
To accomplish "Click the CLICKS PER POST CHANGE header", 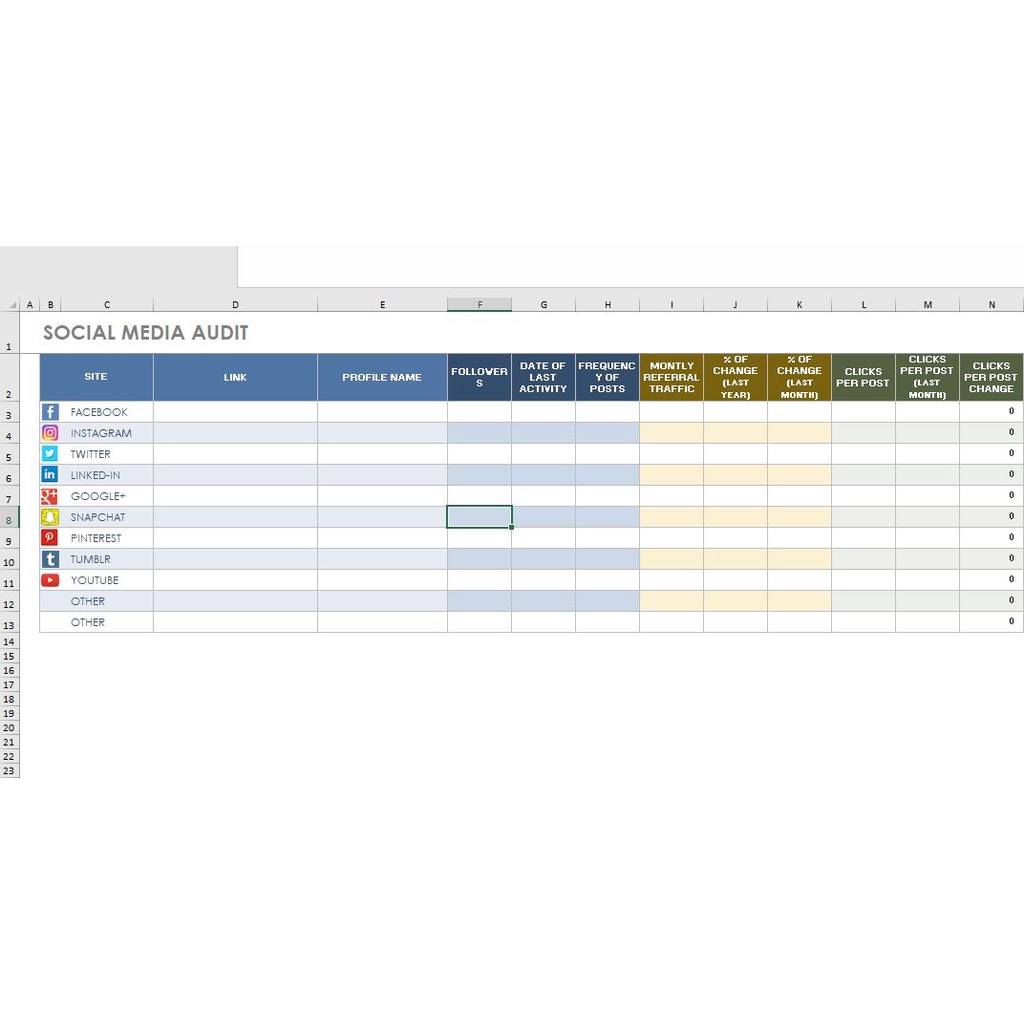I will [991, 377].
